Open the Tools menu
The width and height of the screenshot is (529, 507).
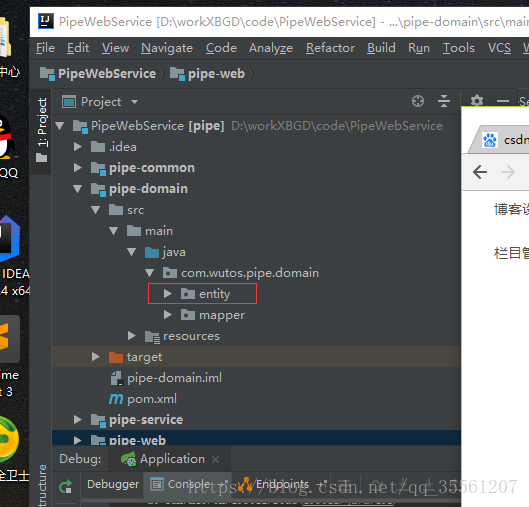point(459,48)
